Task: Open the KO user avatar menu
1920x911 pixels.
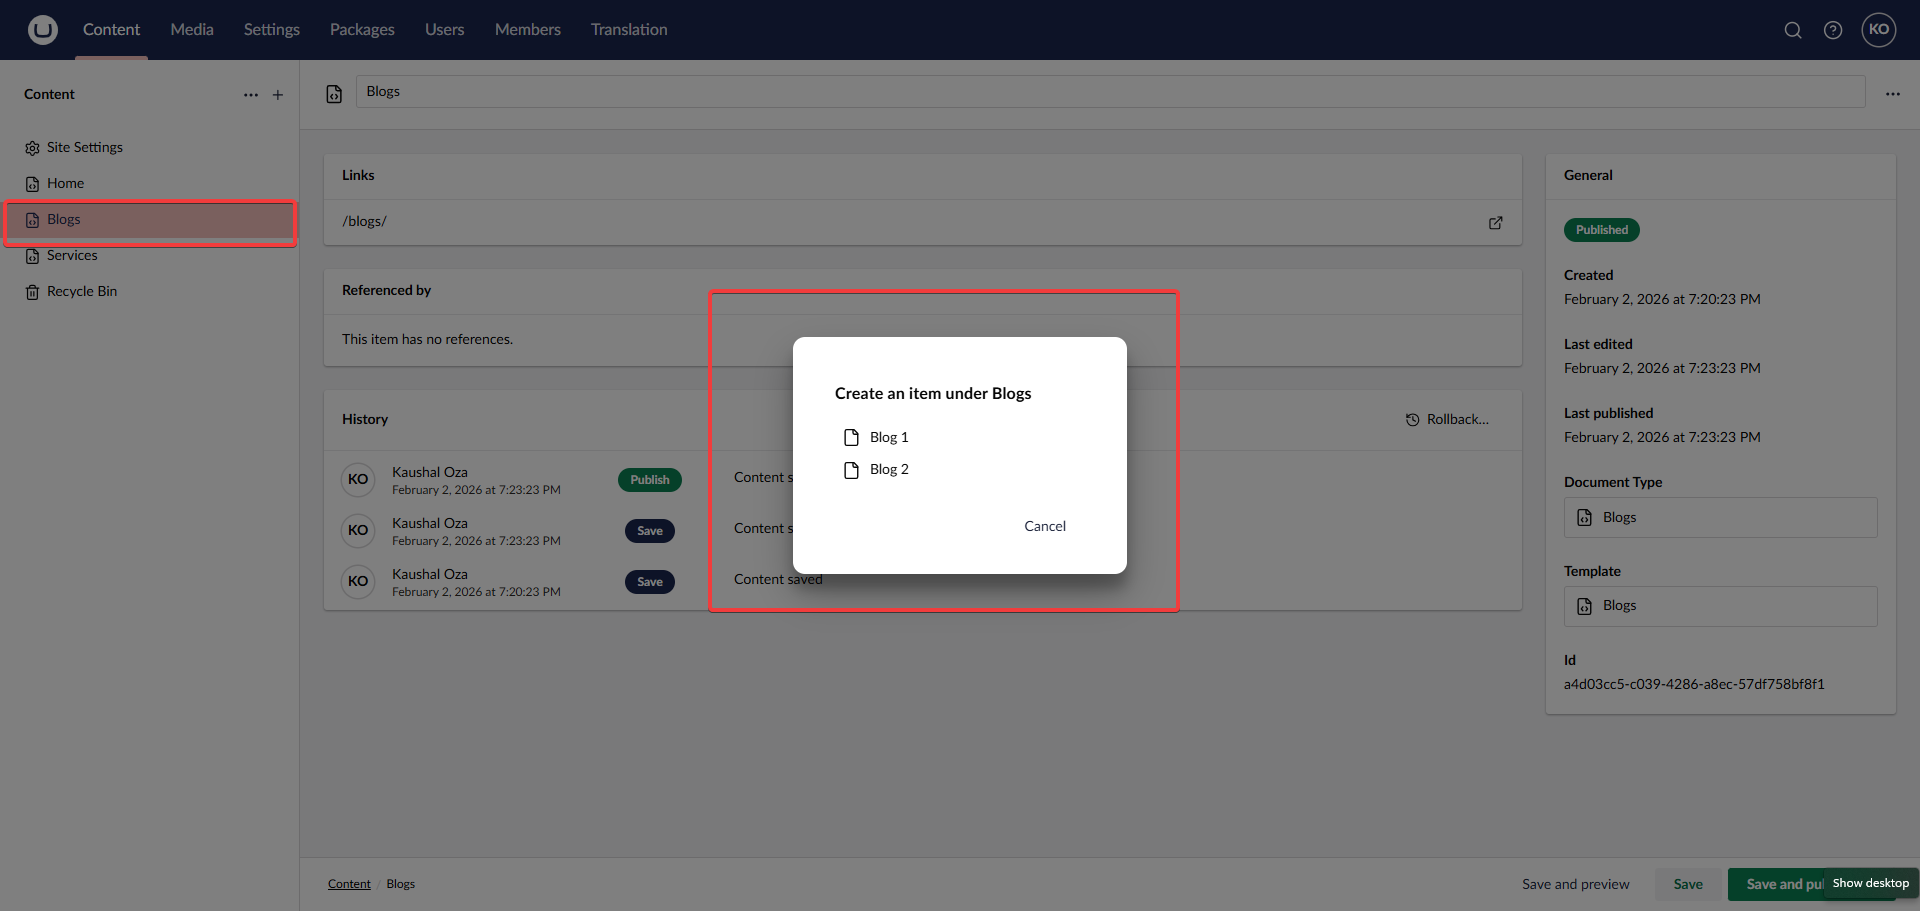Action: tap(1879, 30)
